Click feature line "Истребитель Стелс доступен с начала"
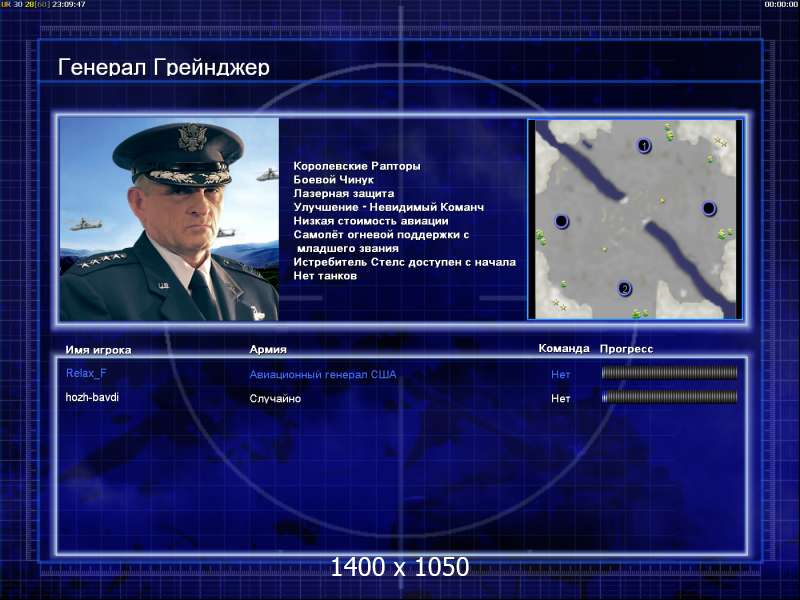 pos(405,262)
